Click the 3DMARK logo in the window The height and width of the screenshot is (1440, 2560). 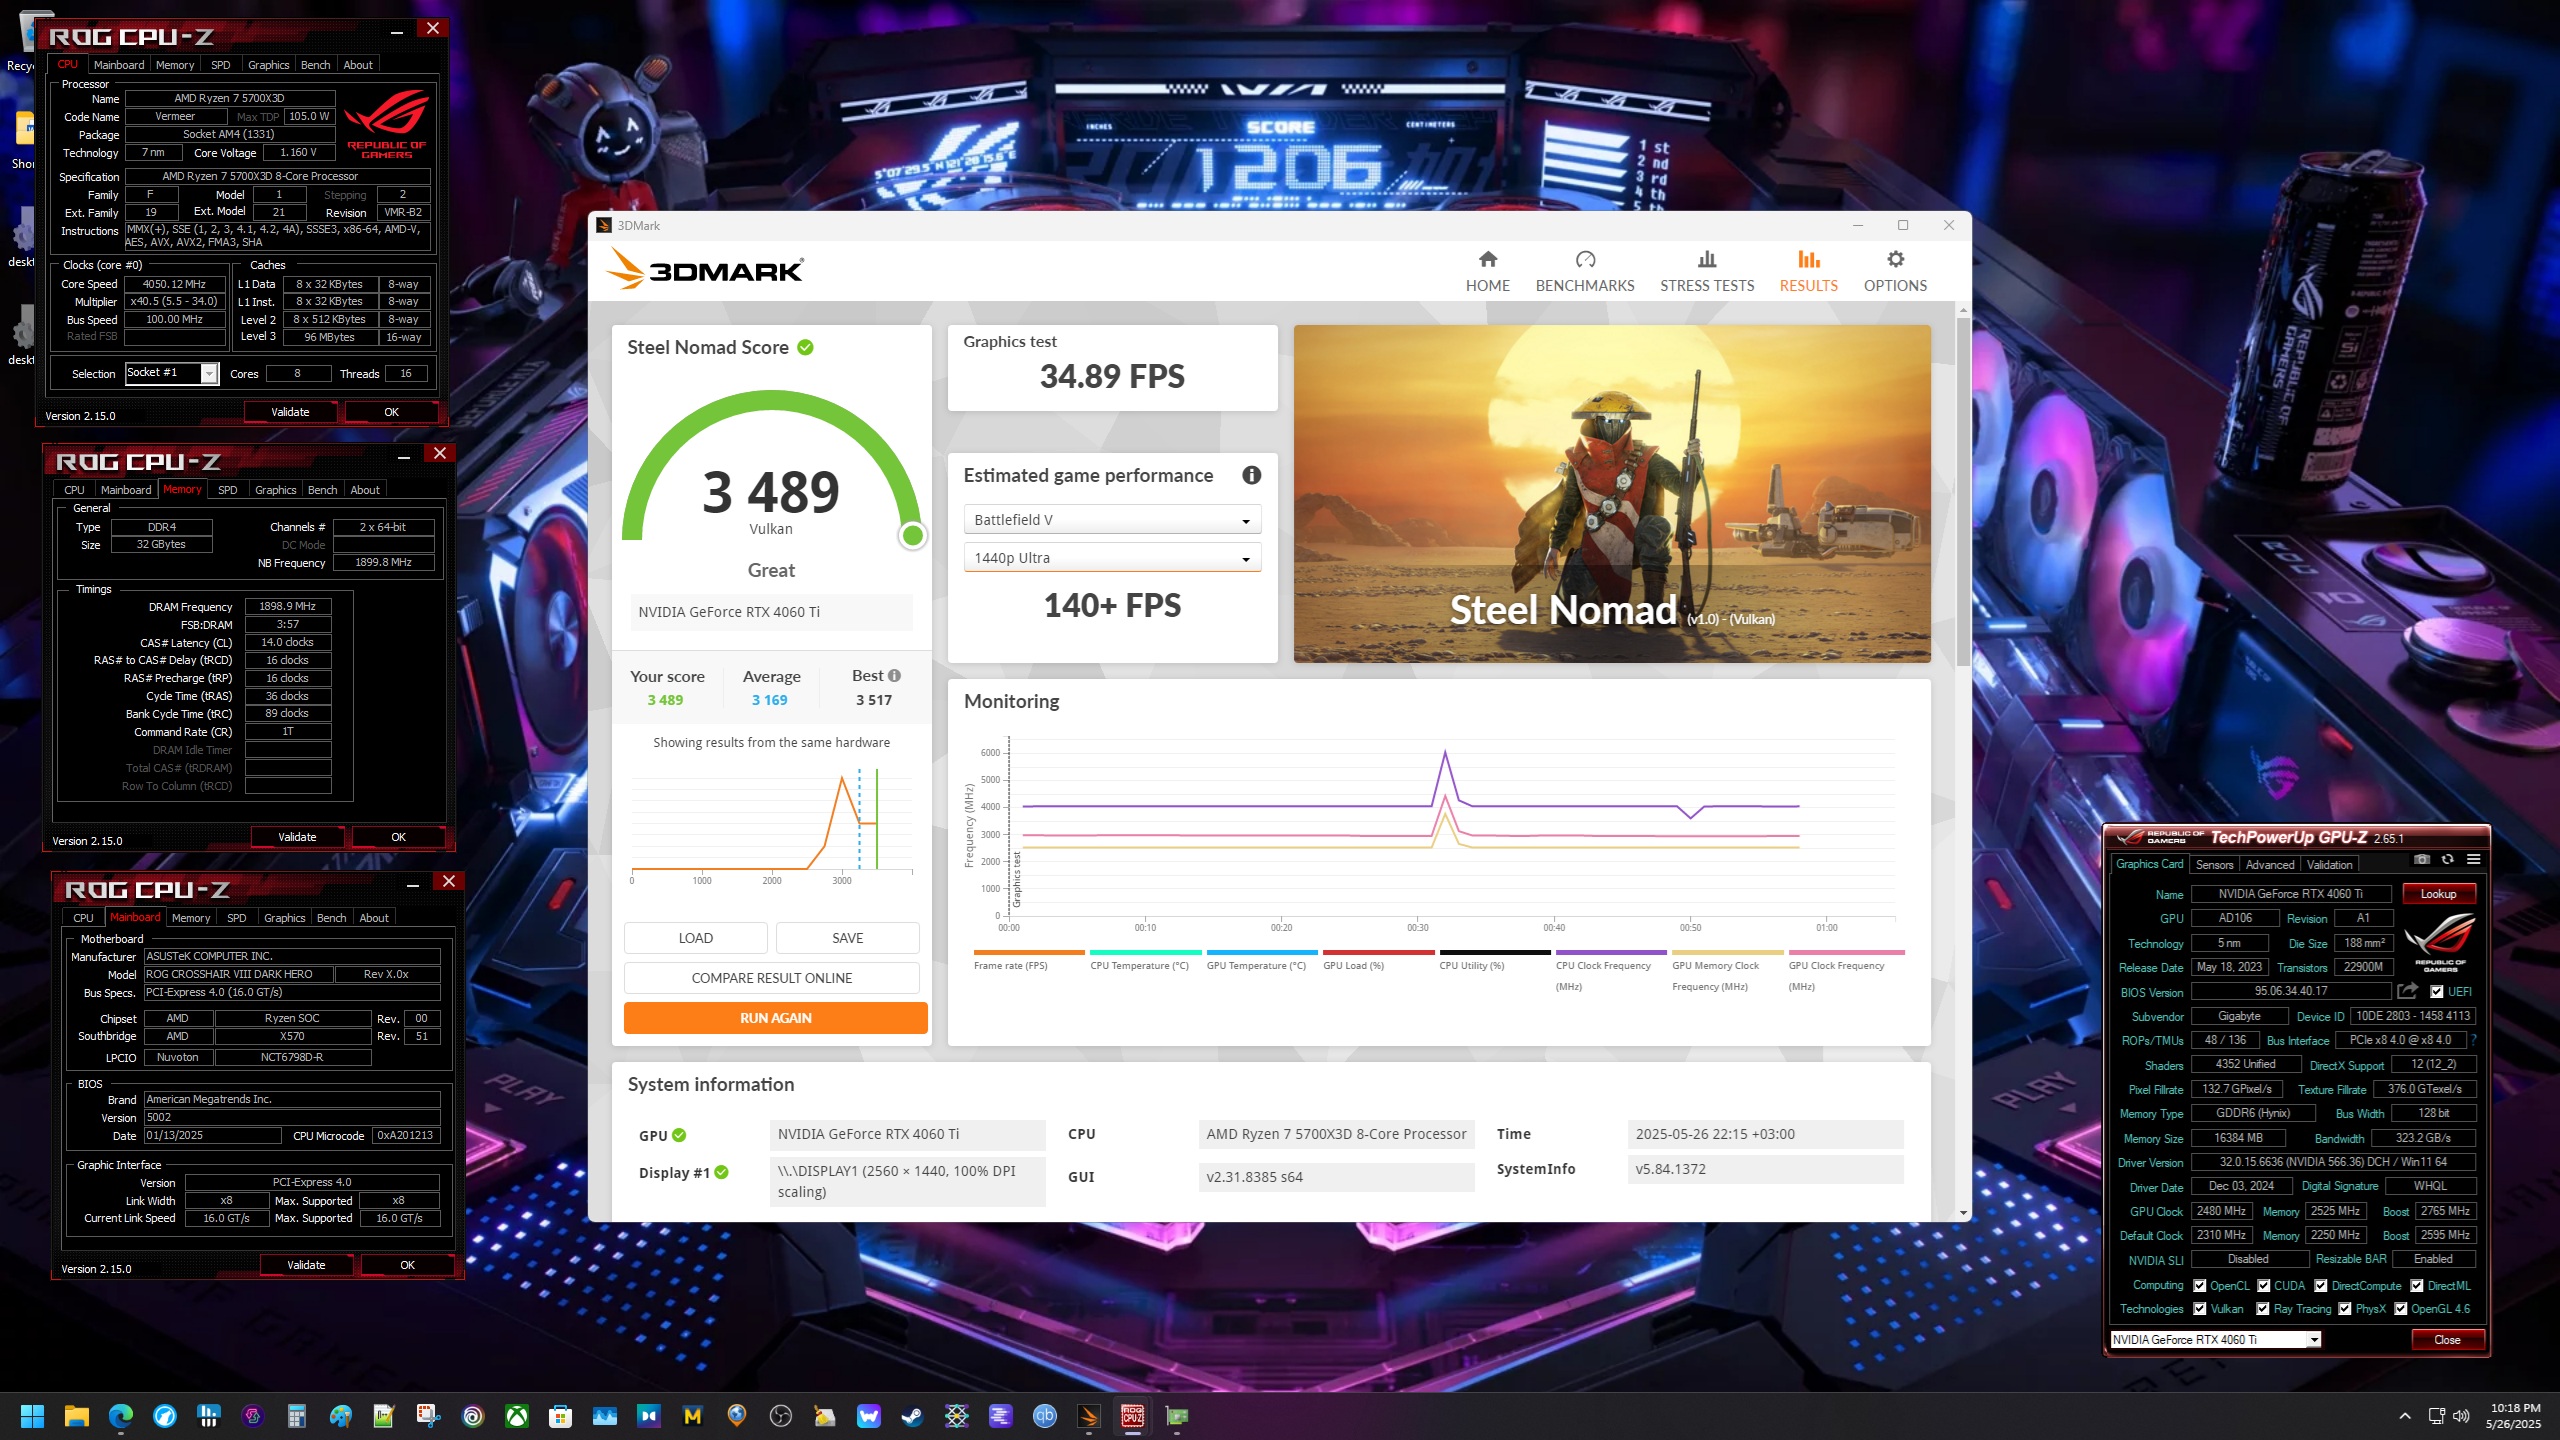coord(705,269)
